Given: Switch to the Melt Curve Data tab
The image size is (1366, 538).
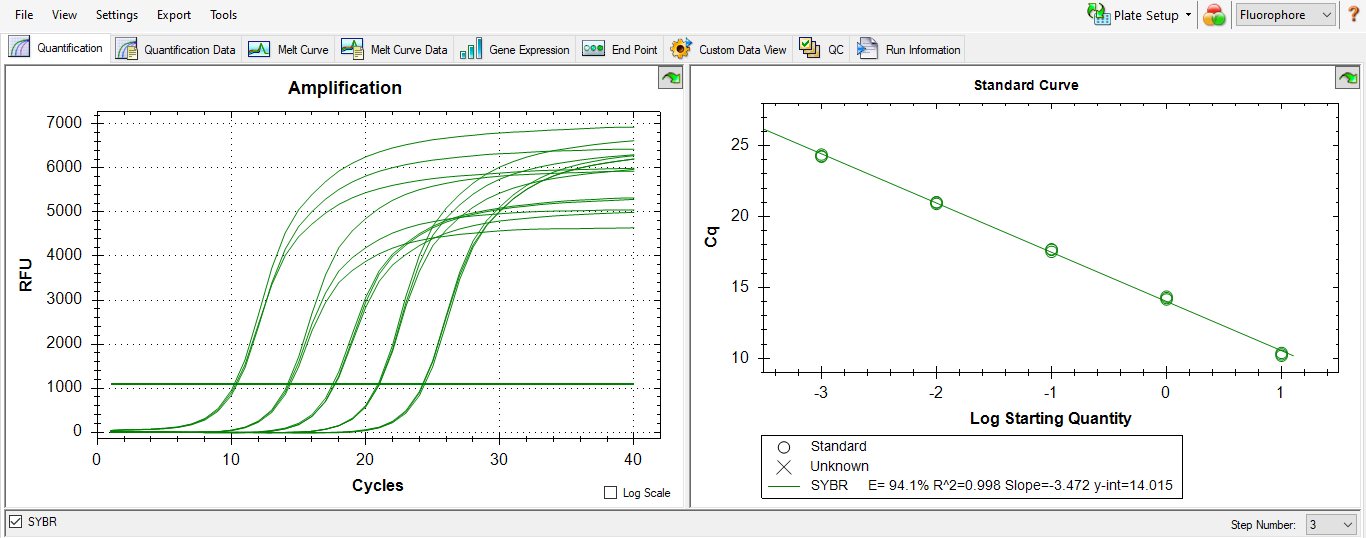Looking at the screenshot, I should (x=394, y=49).
